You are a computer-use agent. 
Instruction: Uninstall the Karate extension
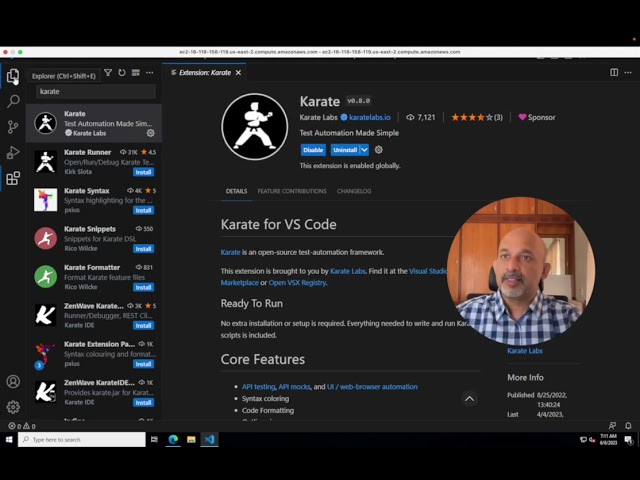pos(345,150)
